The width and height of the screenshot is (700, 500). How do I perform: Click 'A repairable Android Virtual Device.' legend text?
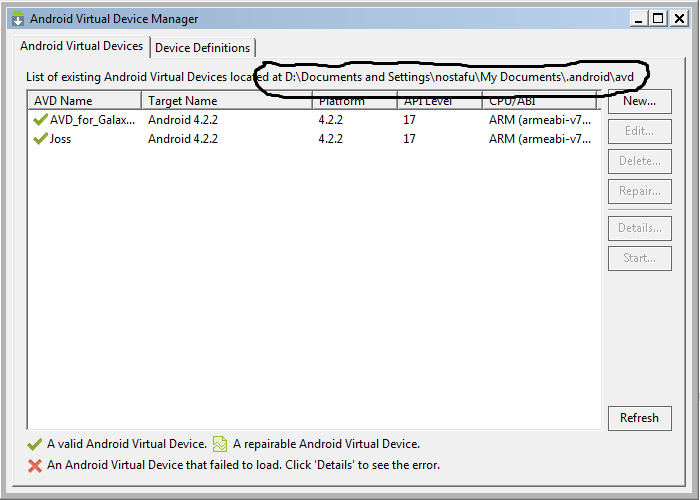pos(326,444)
